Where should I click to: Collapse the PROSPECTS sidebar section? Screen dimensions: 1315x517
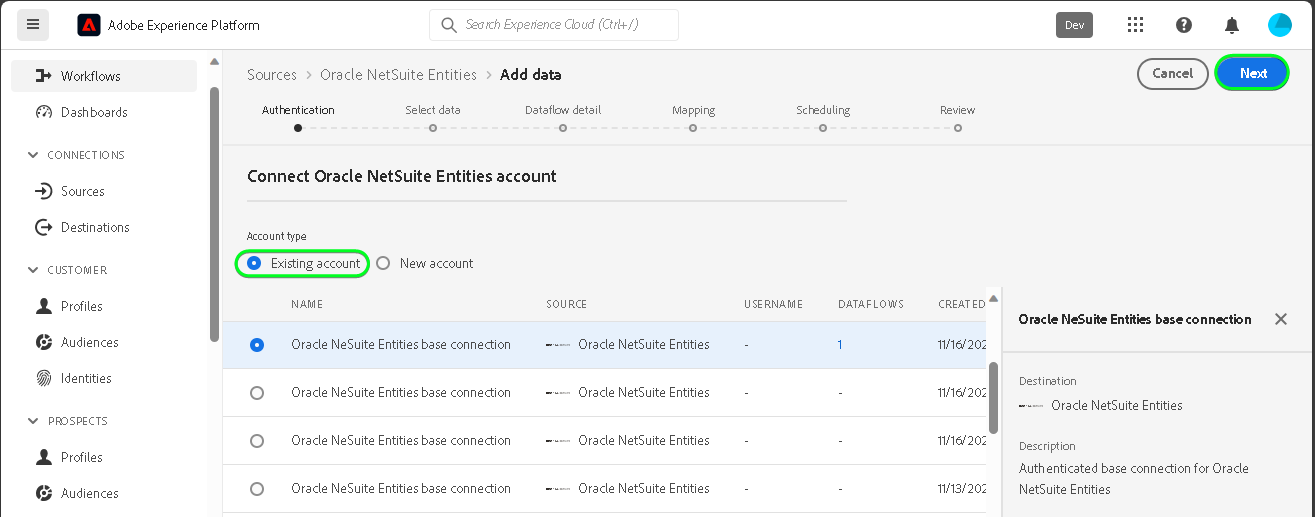point(33,421)
